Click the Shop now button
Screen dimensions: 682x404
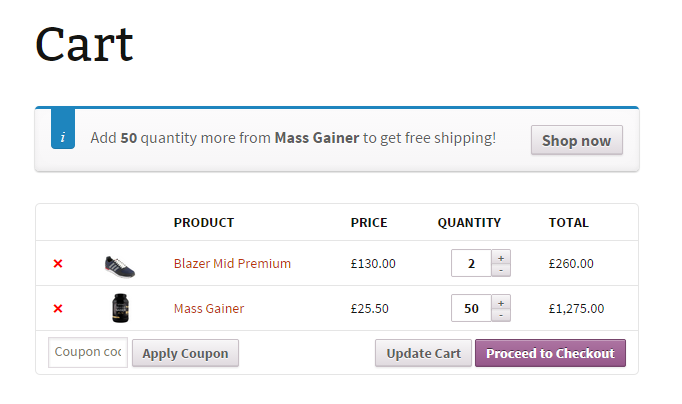click(x=576, y=140)
